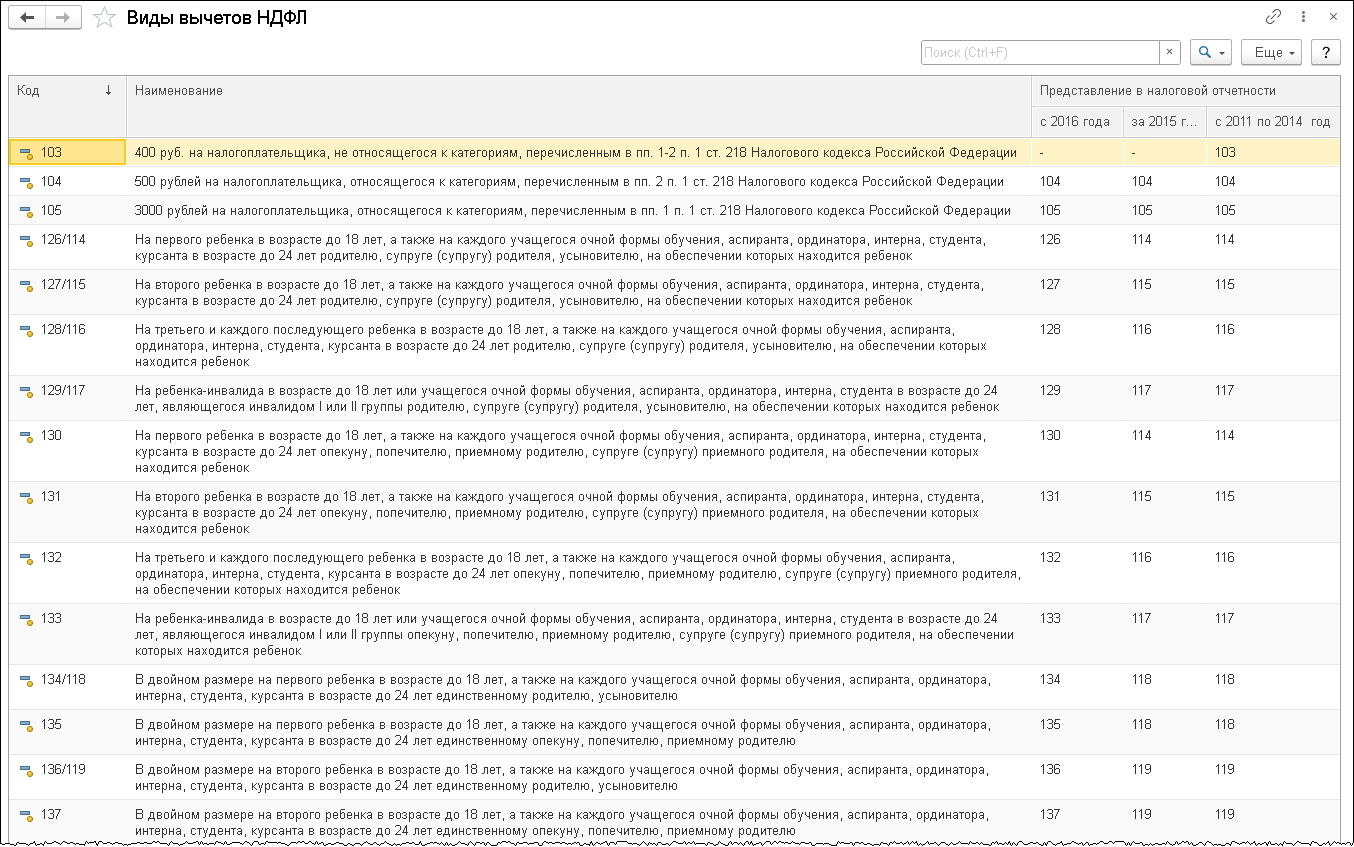This screenshot has height=847, width=1354.
Task: Open the three-dot window menu
Action: point(1303,17)
